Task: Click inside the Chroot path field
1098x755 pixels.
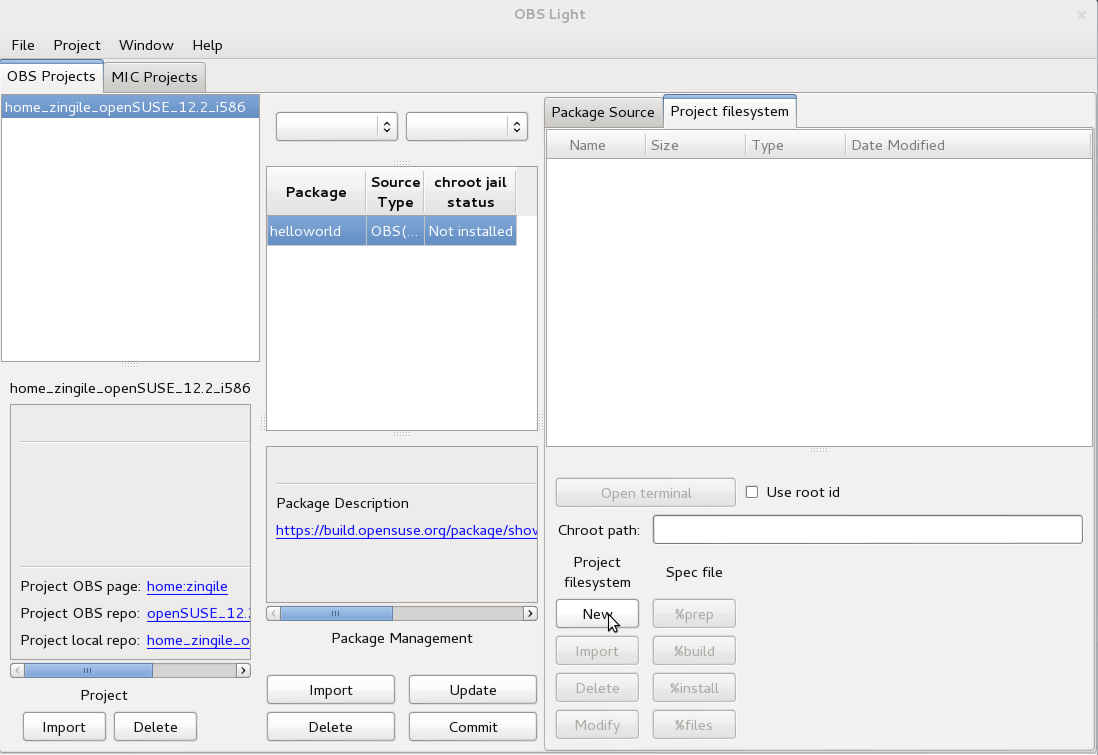Action: pos(866,529)
